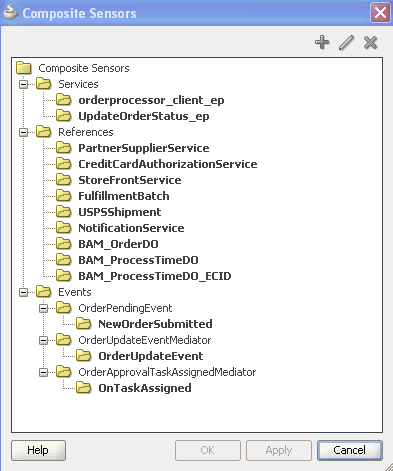This screenshot has width=393, height=471.
Task: Click the Help button
Action: (38, 450)
